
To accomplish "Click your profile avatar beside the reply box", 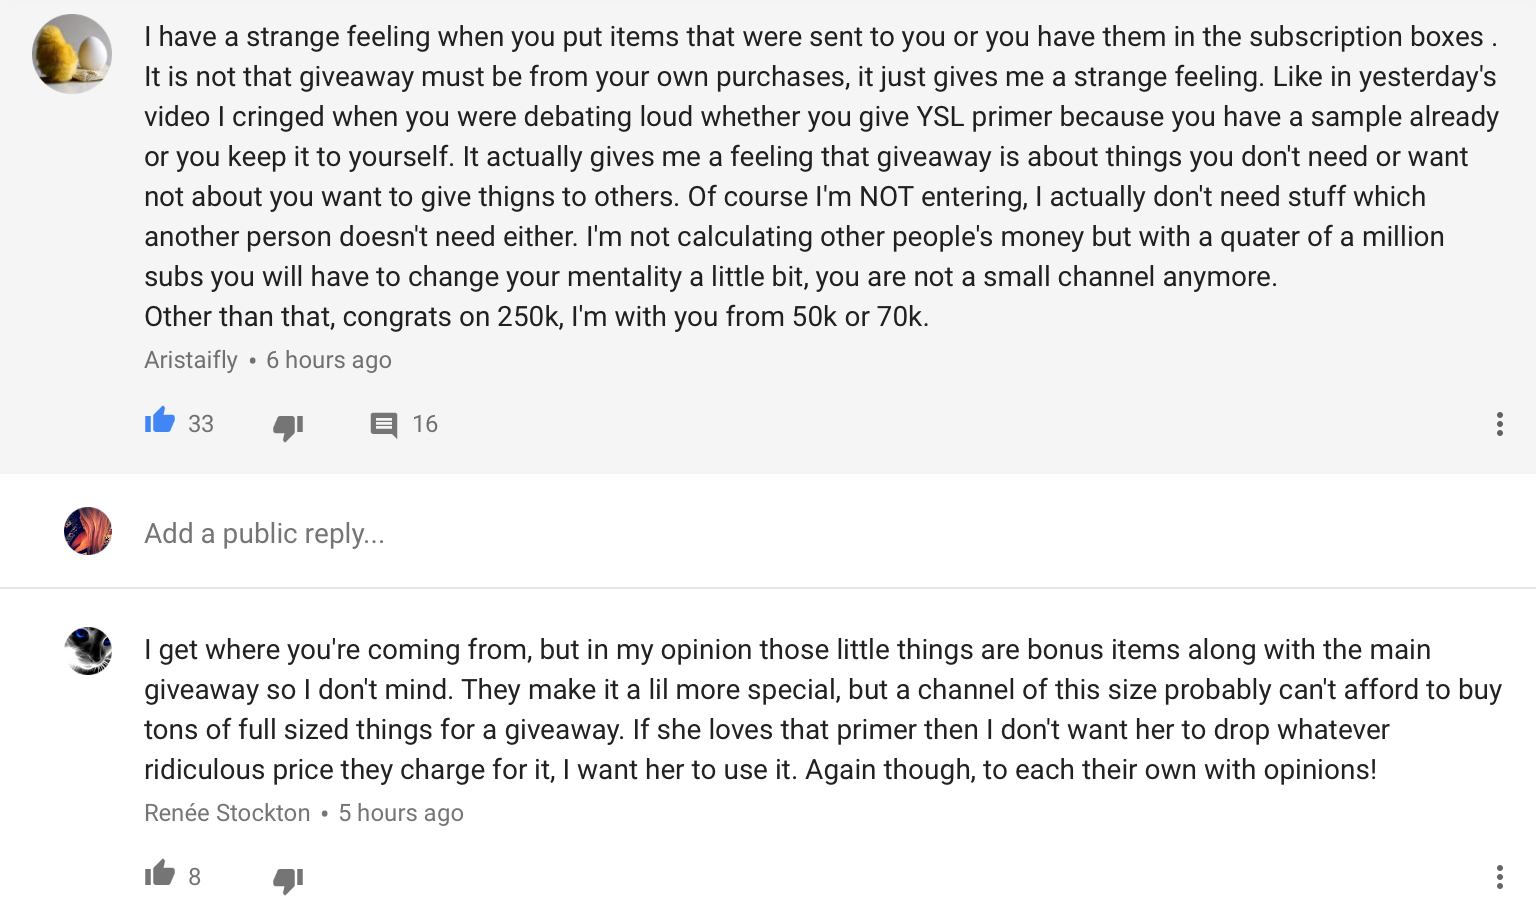I will 88,531.
